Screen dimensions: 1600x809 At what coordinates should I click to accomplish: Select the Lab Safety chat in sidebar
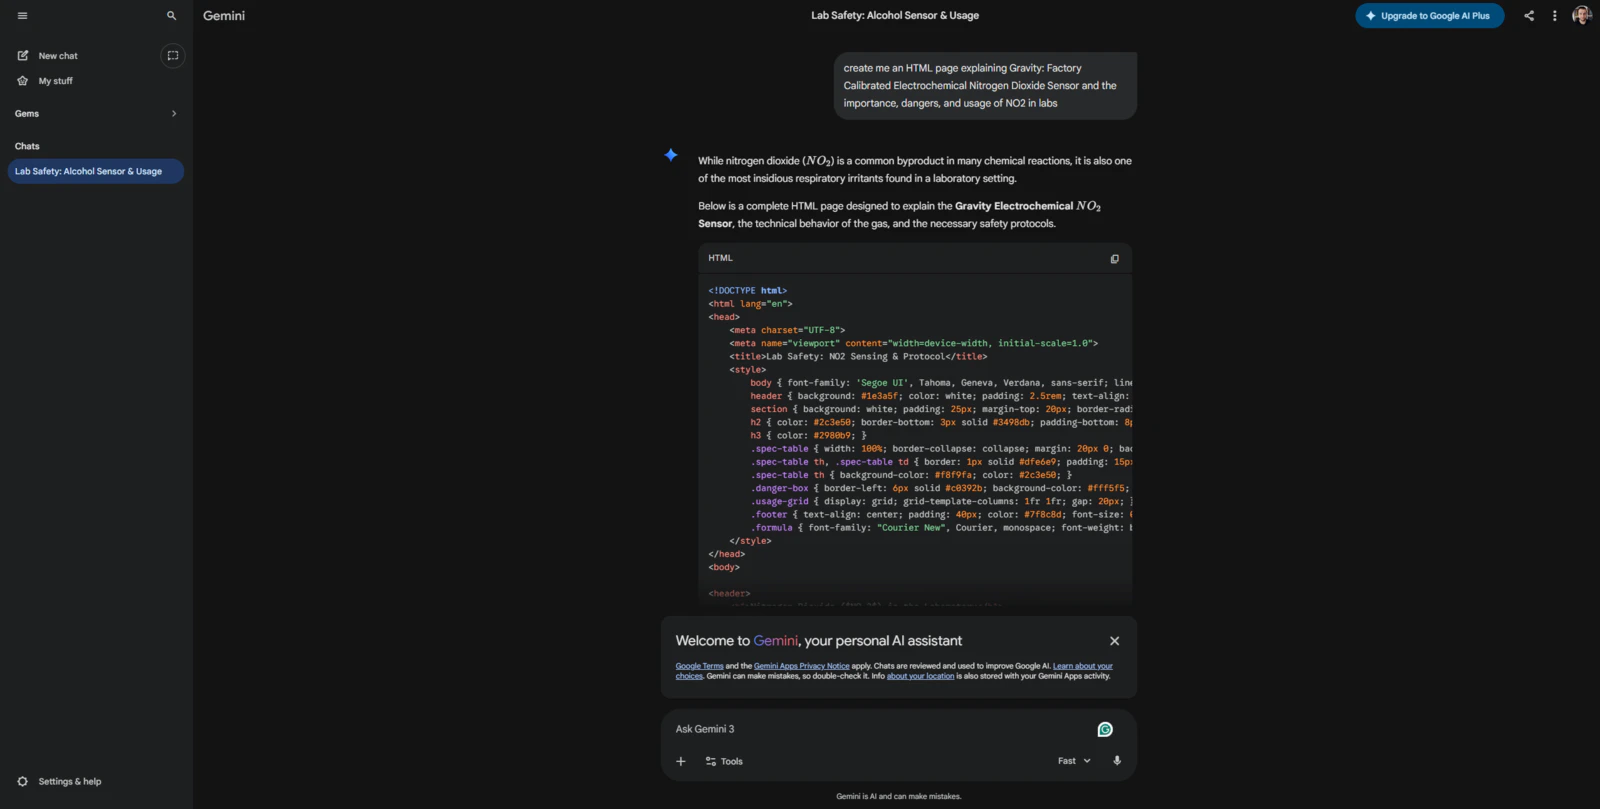pos(96,172)
